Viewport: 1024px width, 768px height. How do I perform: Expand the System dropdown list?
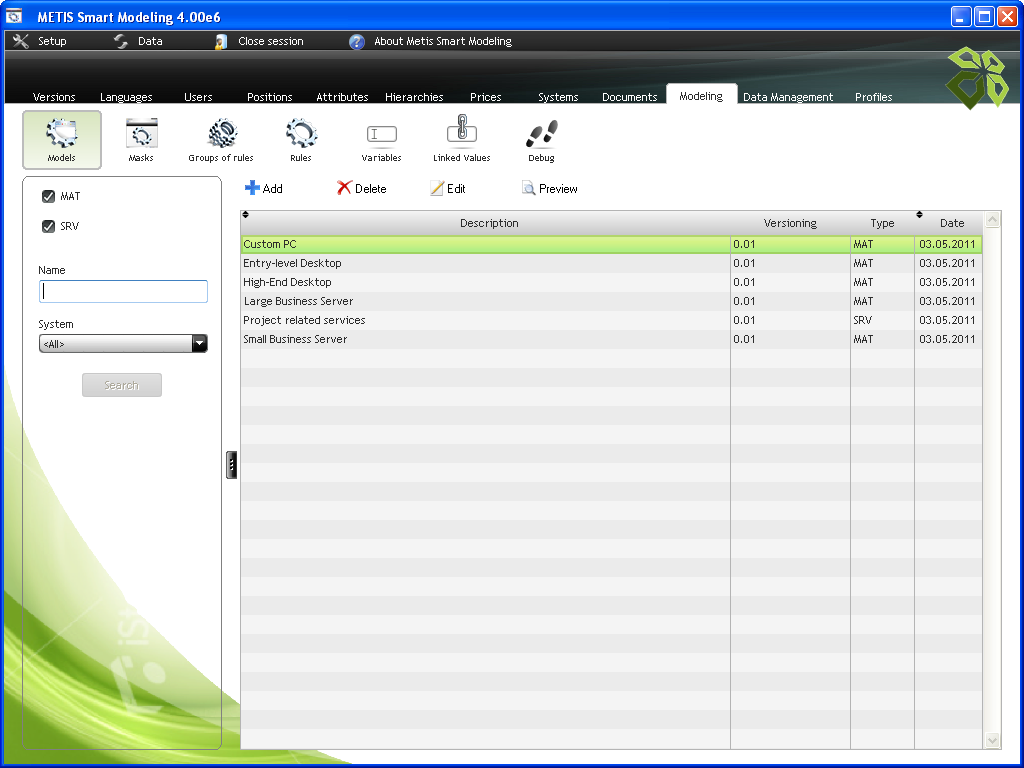pos(199,344)
